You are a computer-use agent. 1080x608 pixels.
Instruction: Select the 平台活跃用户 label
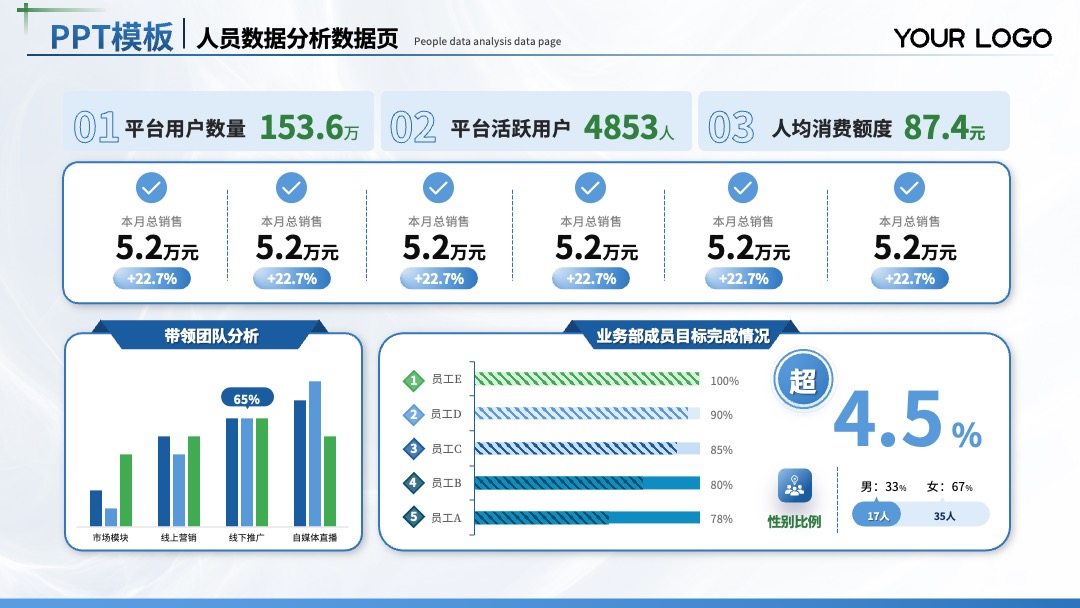tap(510, 128)
